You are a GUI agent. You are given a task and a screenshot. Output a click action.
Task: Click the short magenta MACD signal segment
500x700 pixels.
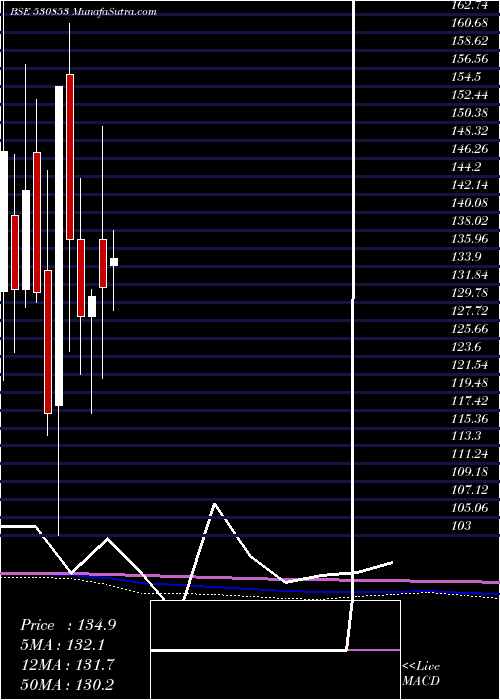click(374, 650)
